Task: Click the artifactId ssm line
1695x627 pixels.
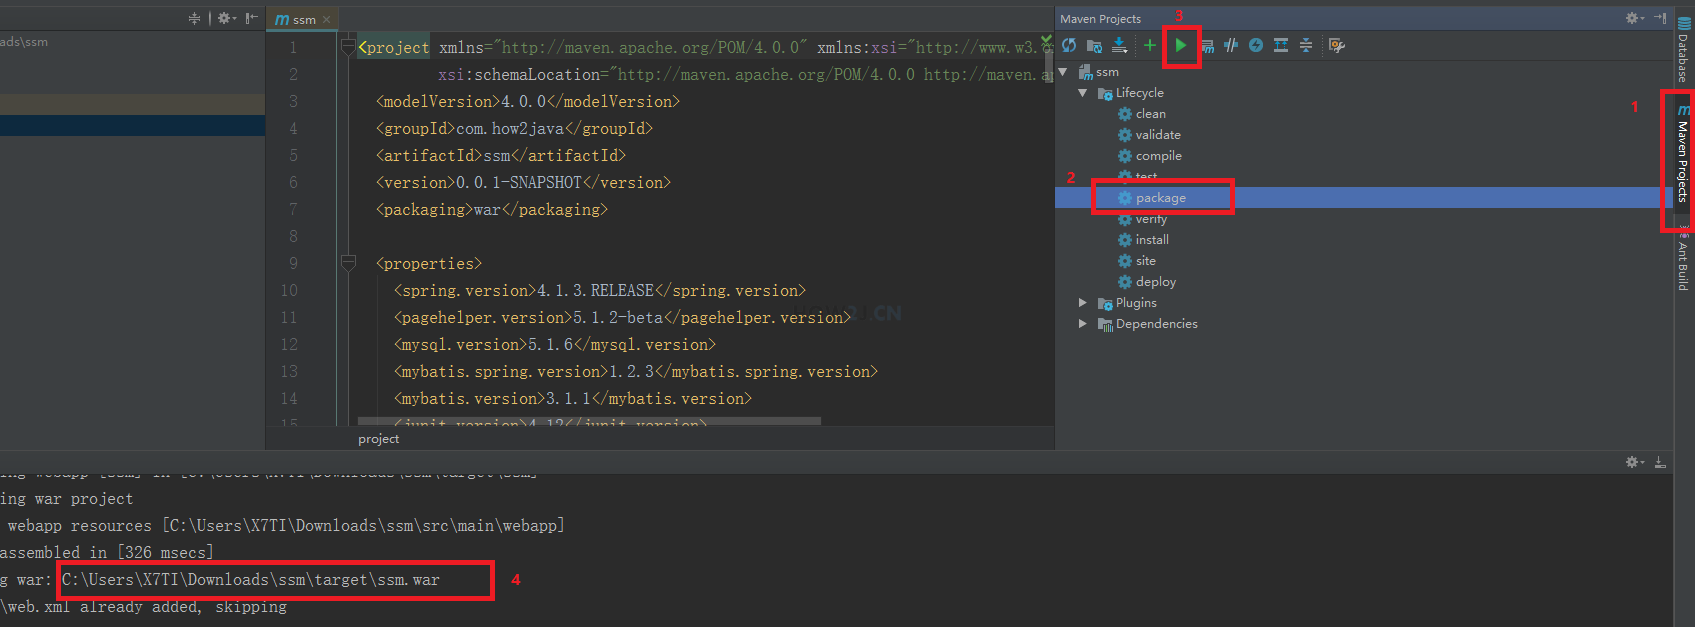Action: [x=501, y=155]
